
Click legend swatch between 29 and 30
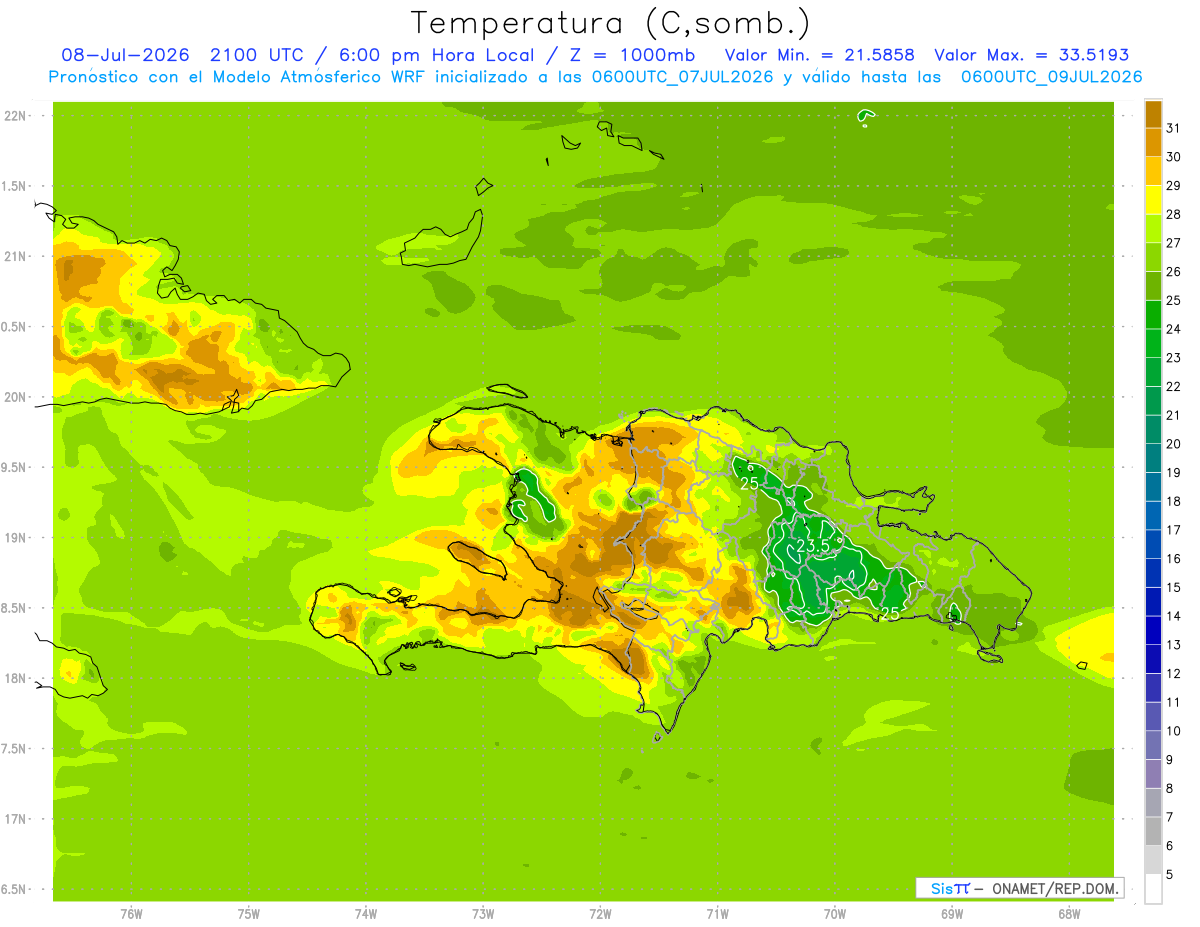point(1153,171)
